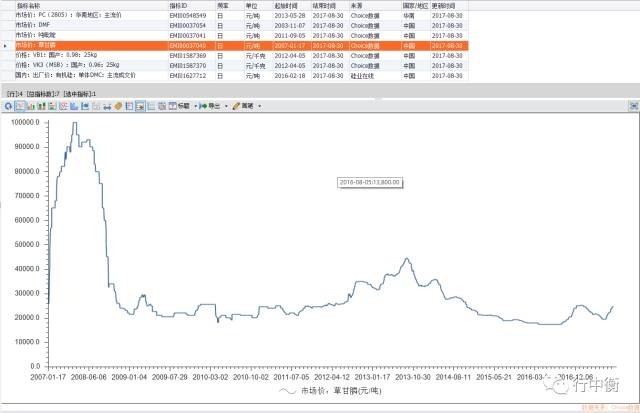Click the start date cell 2013-05-28
This screenshot has height=413, width=640.
coord(290,16)
